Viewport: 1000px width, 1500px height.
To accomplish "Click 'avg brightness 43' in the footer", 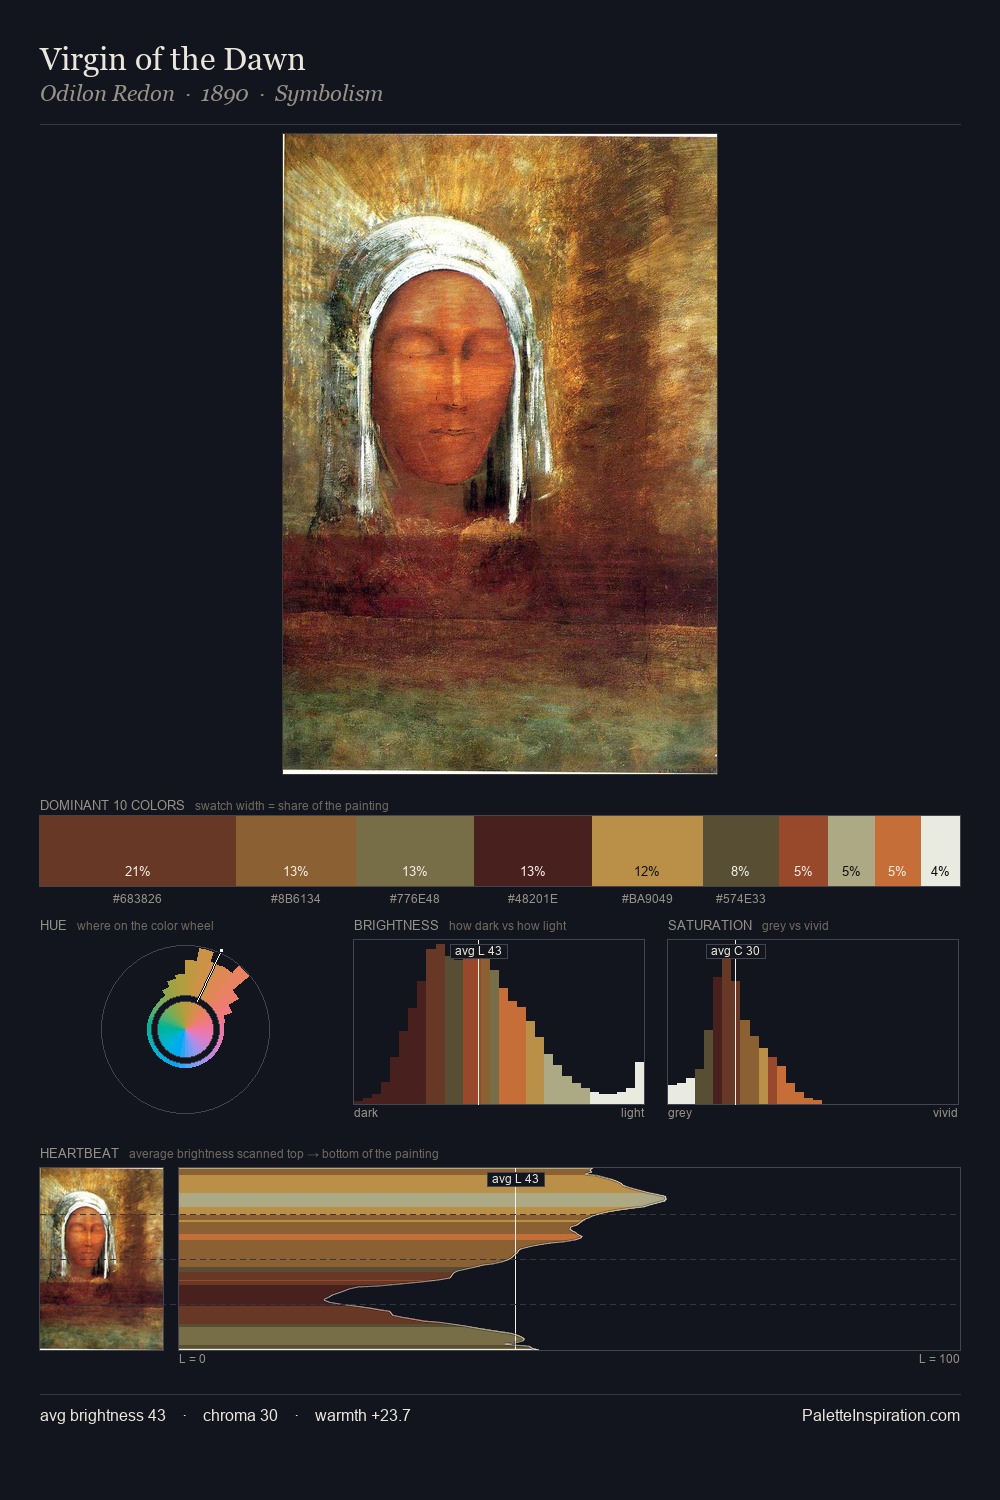I will tap(103, 1415).
